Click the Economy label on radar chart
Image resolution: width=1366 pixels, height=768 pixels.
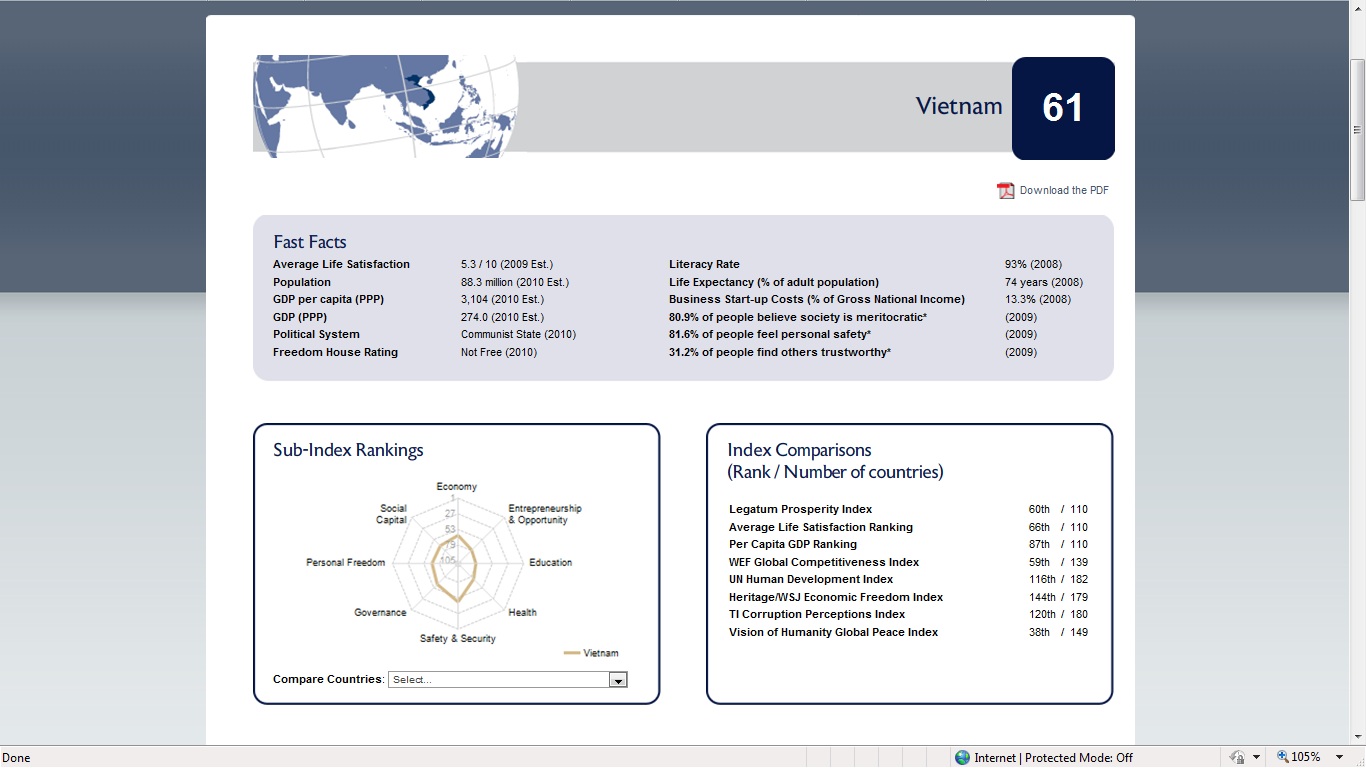click(456, 487)
